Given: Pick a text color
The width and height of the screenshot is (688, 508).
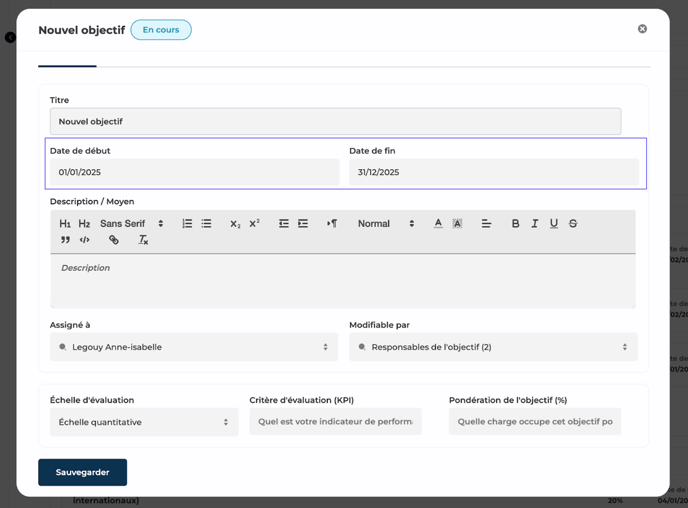Looking at the screenshot, I should tap(438, 224).
